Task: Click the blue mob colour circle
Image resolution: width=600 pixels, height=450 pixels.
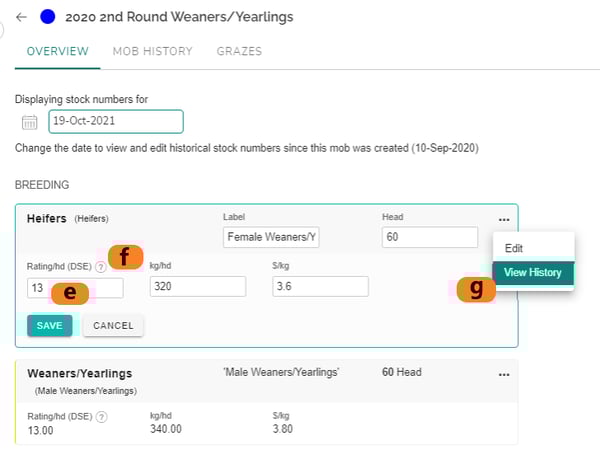Action: tap(46, 17)
